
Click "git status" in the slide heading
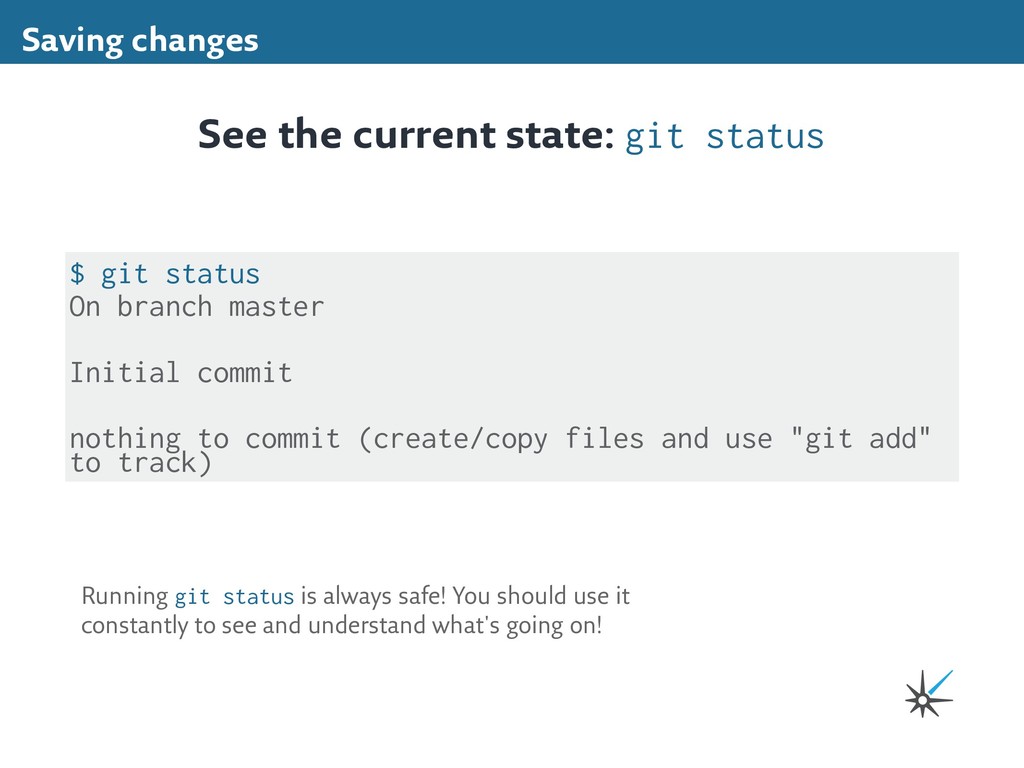click(x=724, y=136)
